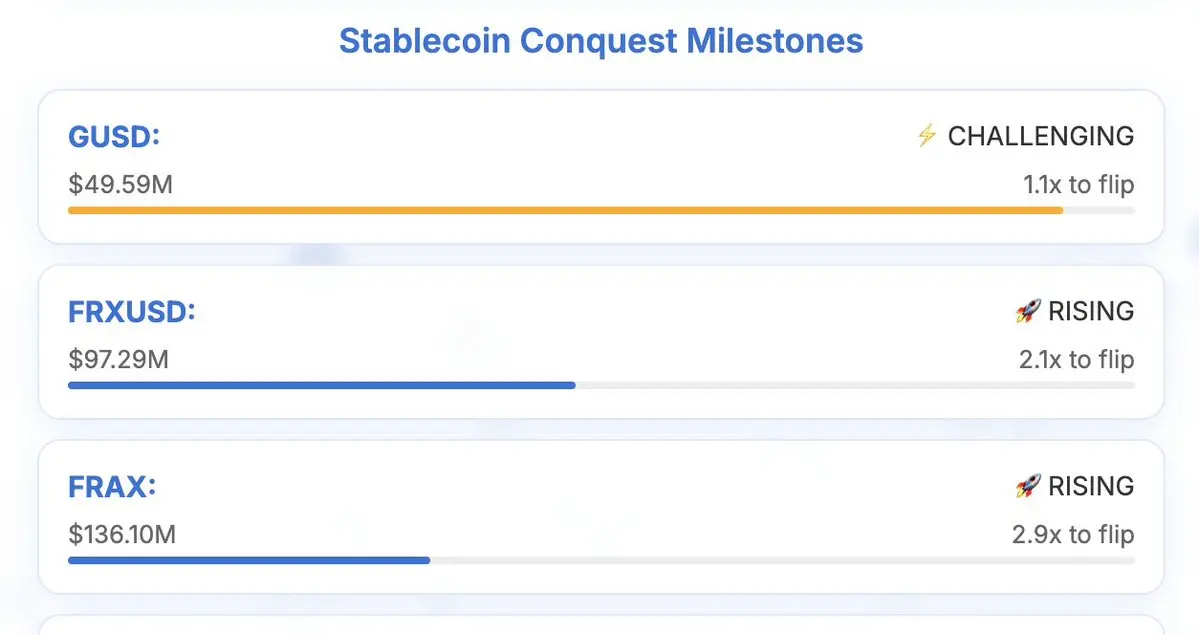Click the RISING status in FRAX card
1199x635 pixels.
[1091, 486]
